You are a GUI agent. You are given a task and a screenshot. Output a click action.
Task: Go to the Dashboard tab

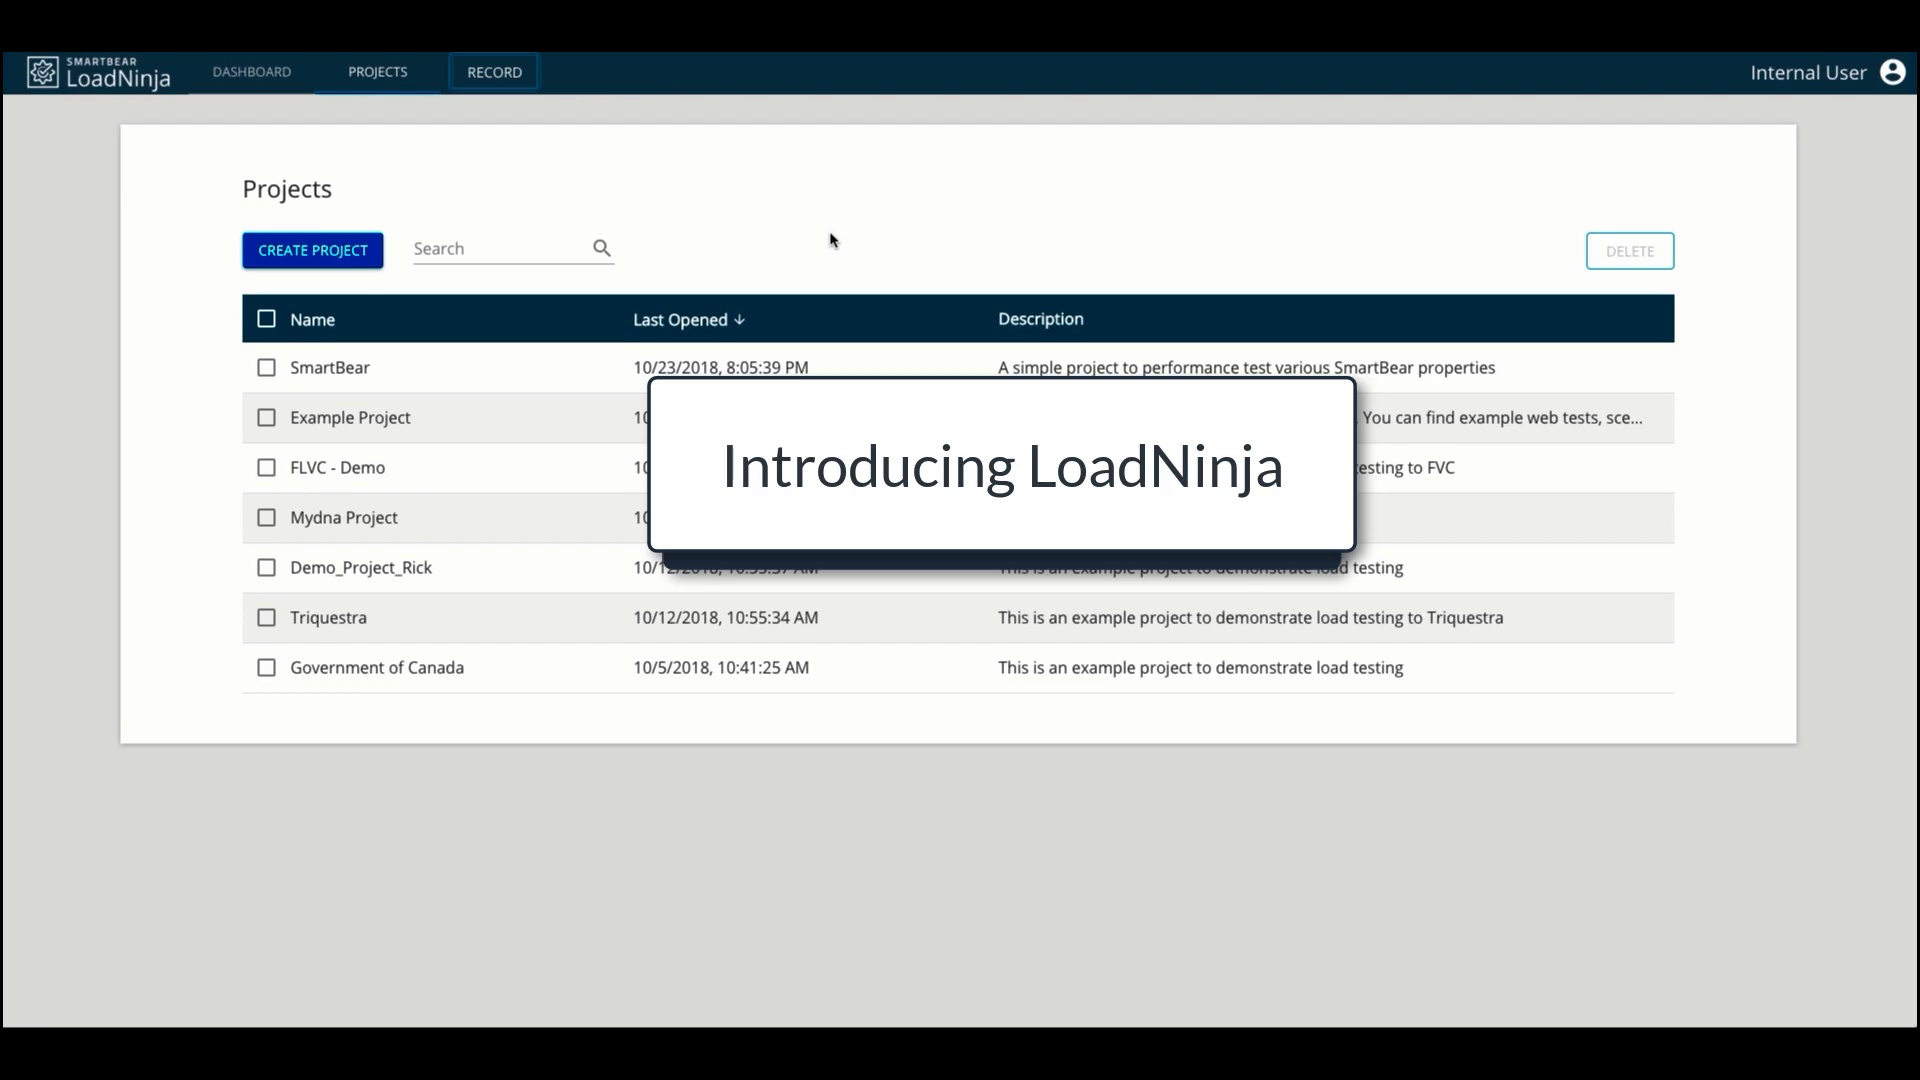252,72
